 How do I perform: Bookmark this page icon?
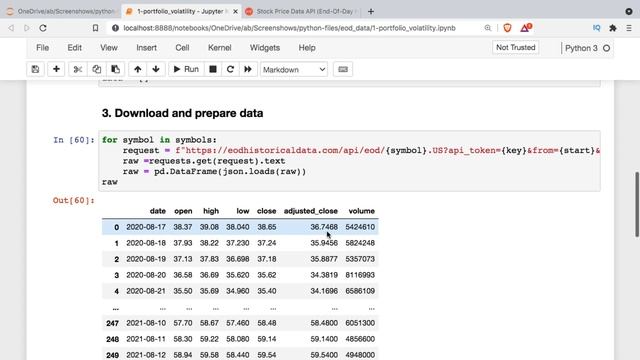[95, 28]
